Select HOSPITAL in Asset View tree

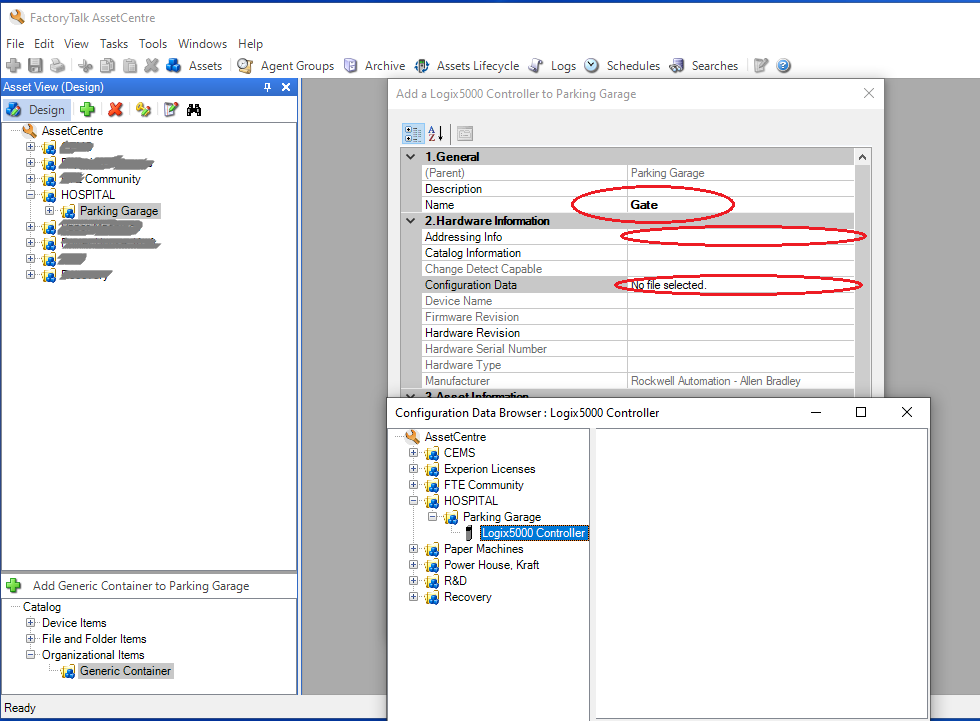88,195
